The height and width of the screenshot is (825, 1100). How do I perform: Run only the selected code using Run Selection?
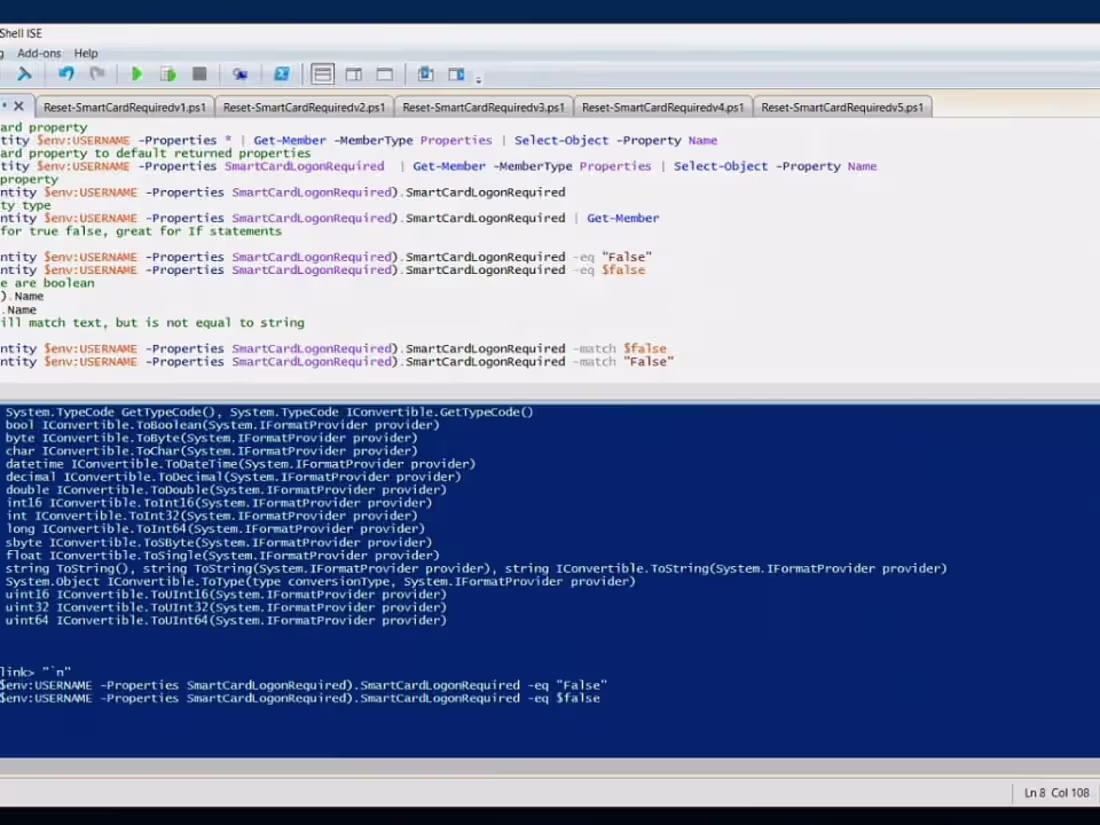[x=167, y=74]
